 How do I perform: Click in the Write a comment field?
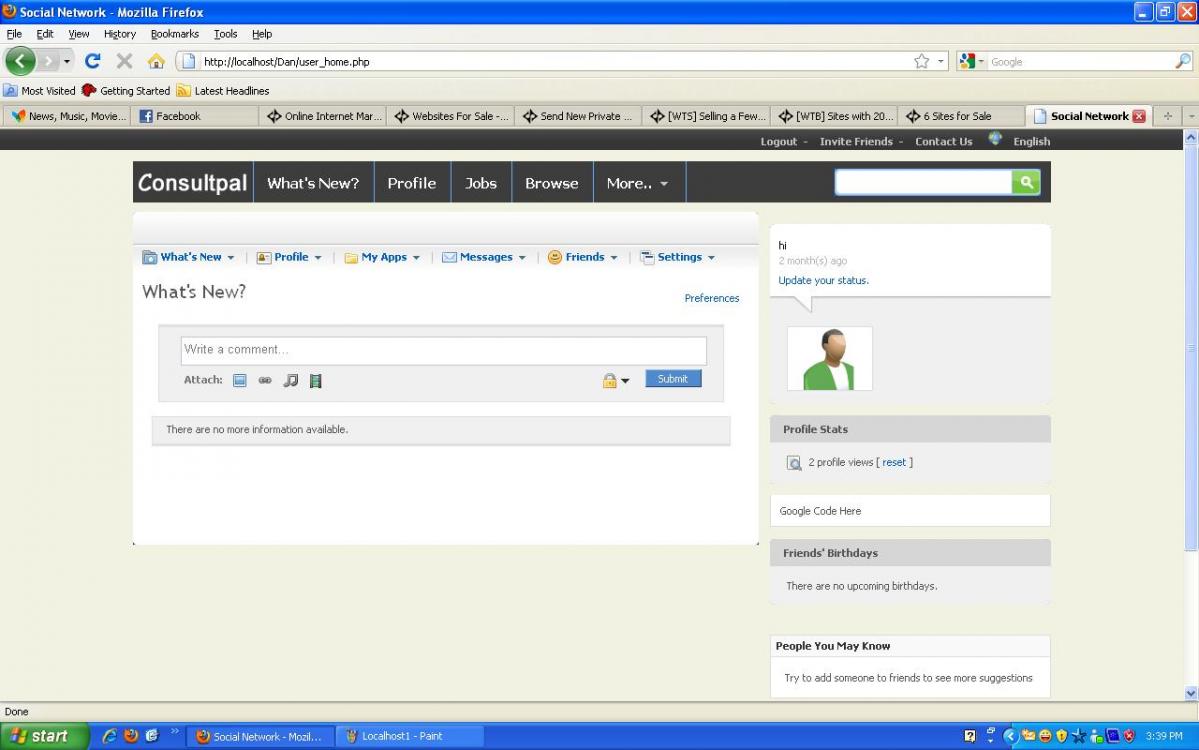pos(444,350)
